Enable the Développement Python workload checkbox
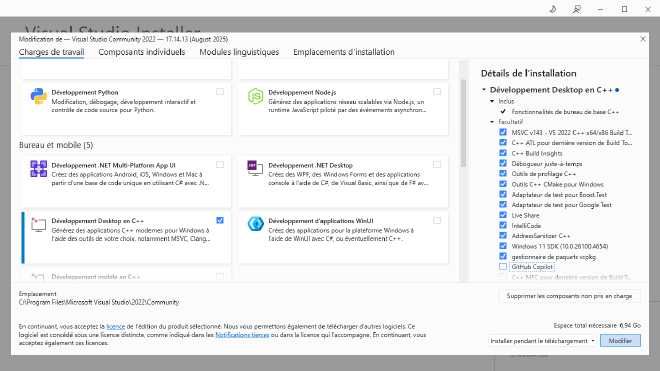Screen dimensions: 660x371 click(220, 92)
